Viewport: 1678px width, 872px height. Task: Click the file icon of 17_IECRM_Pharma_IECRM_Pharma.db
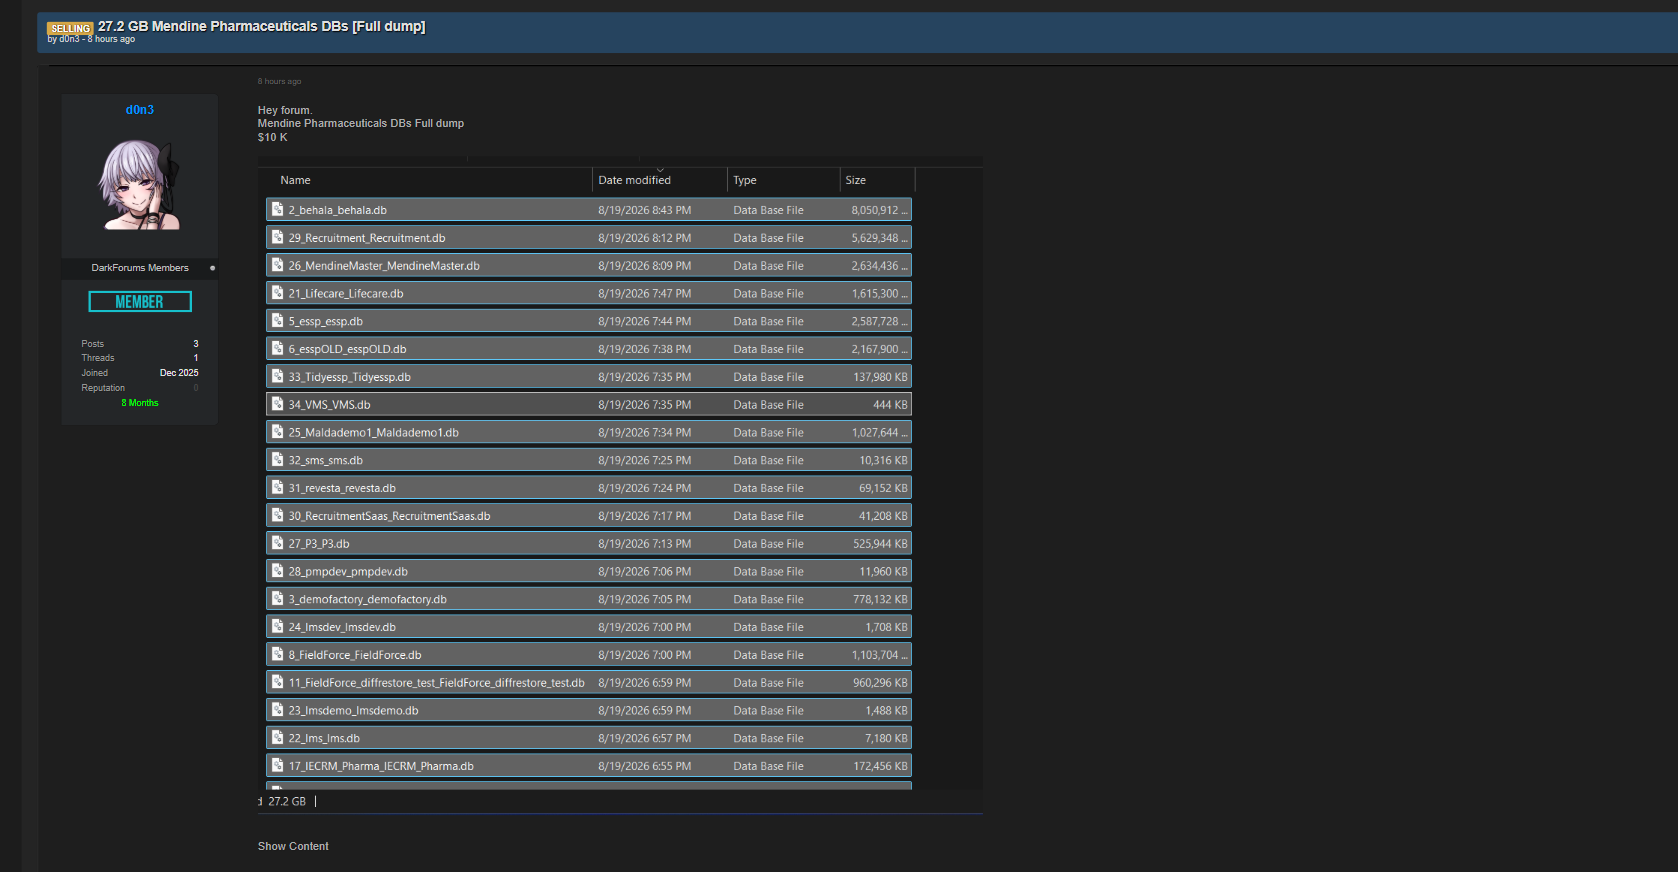point(278,766)
